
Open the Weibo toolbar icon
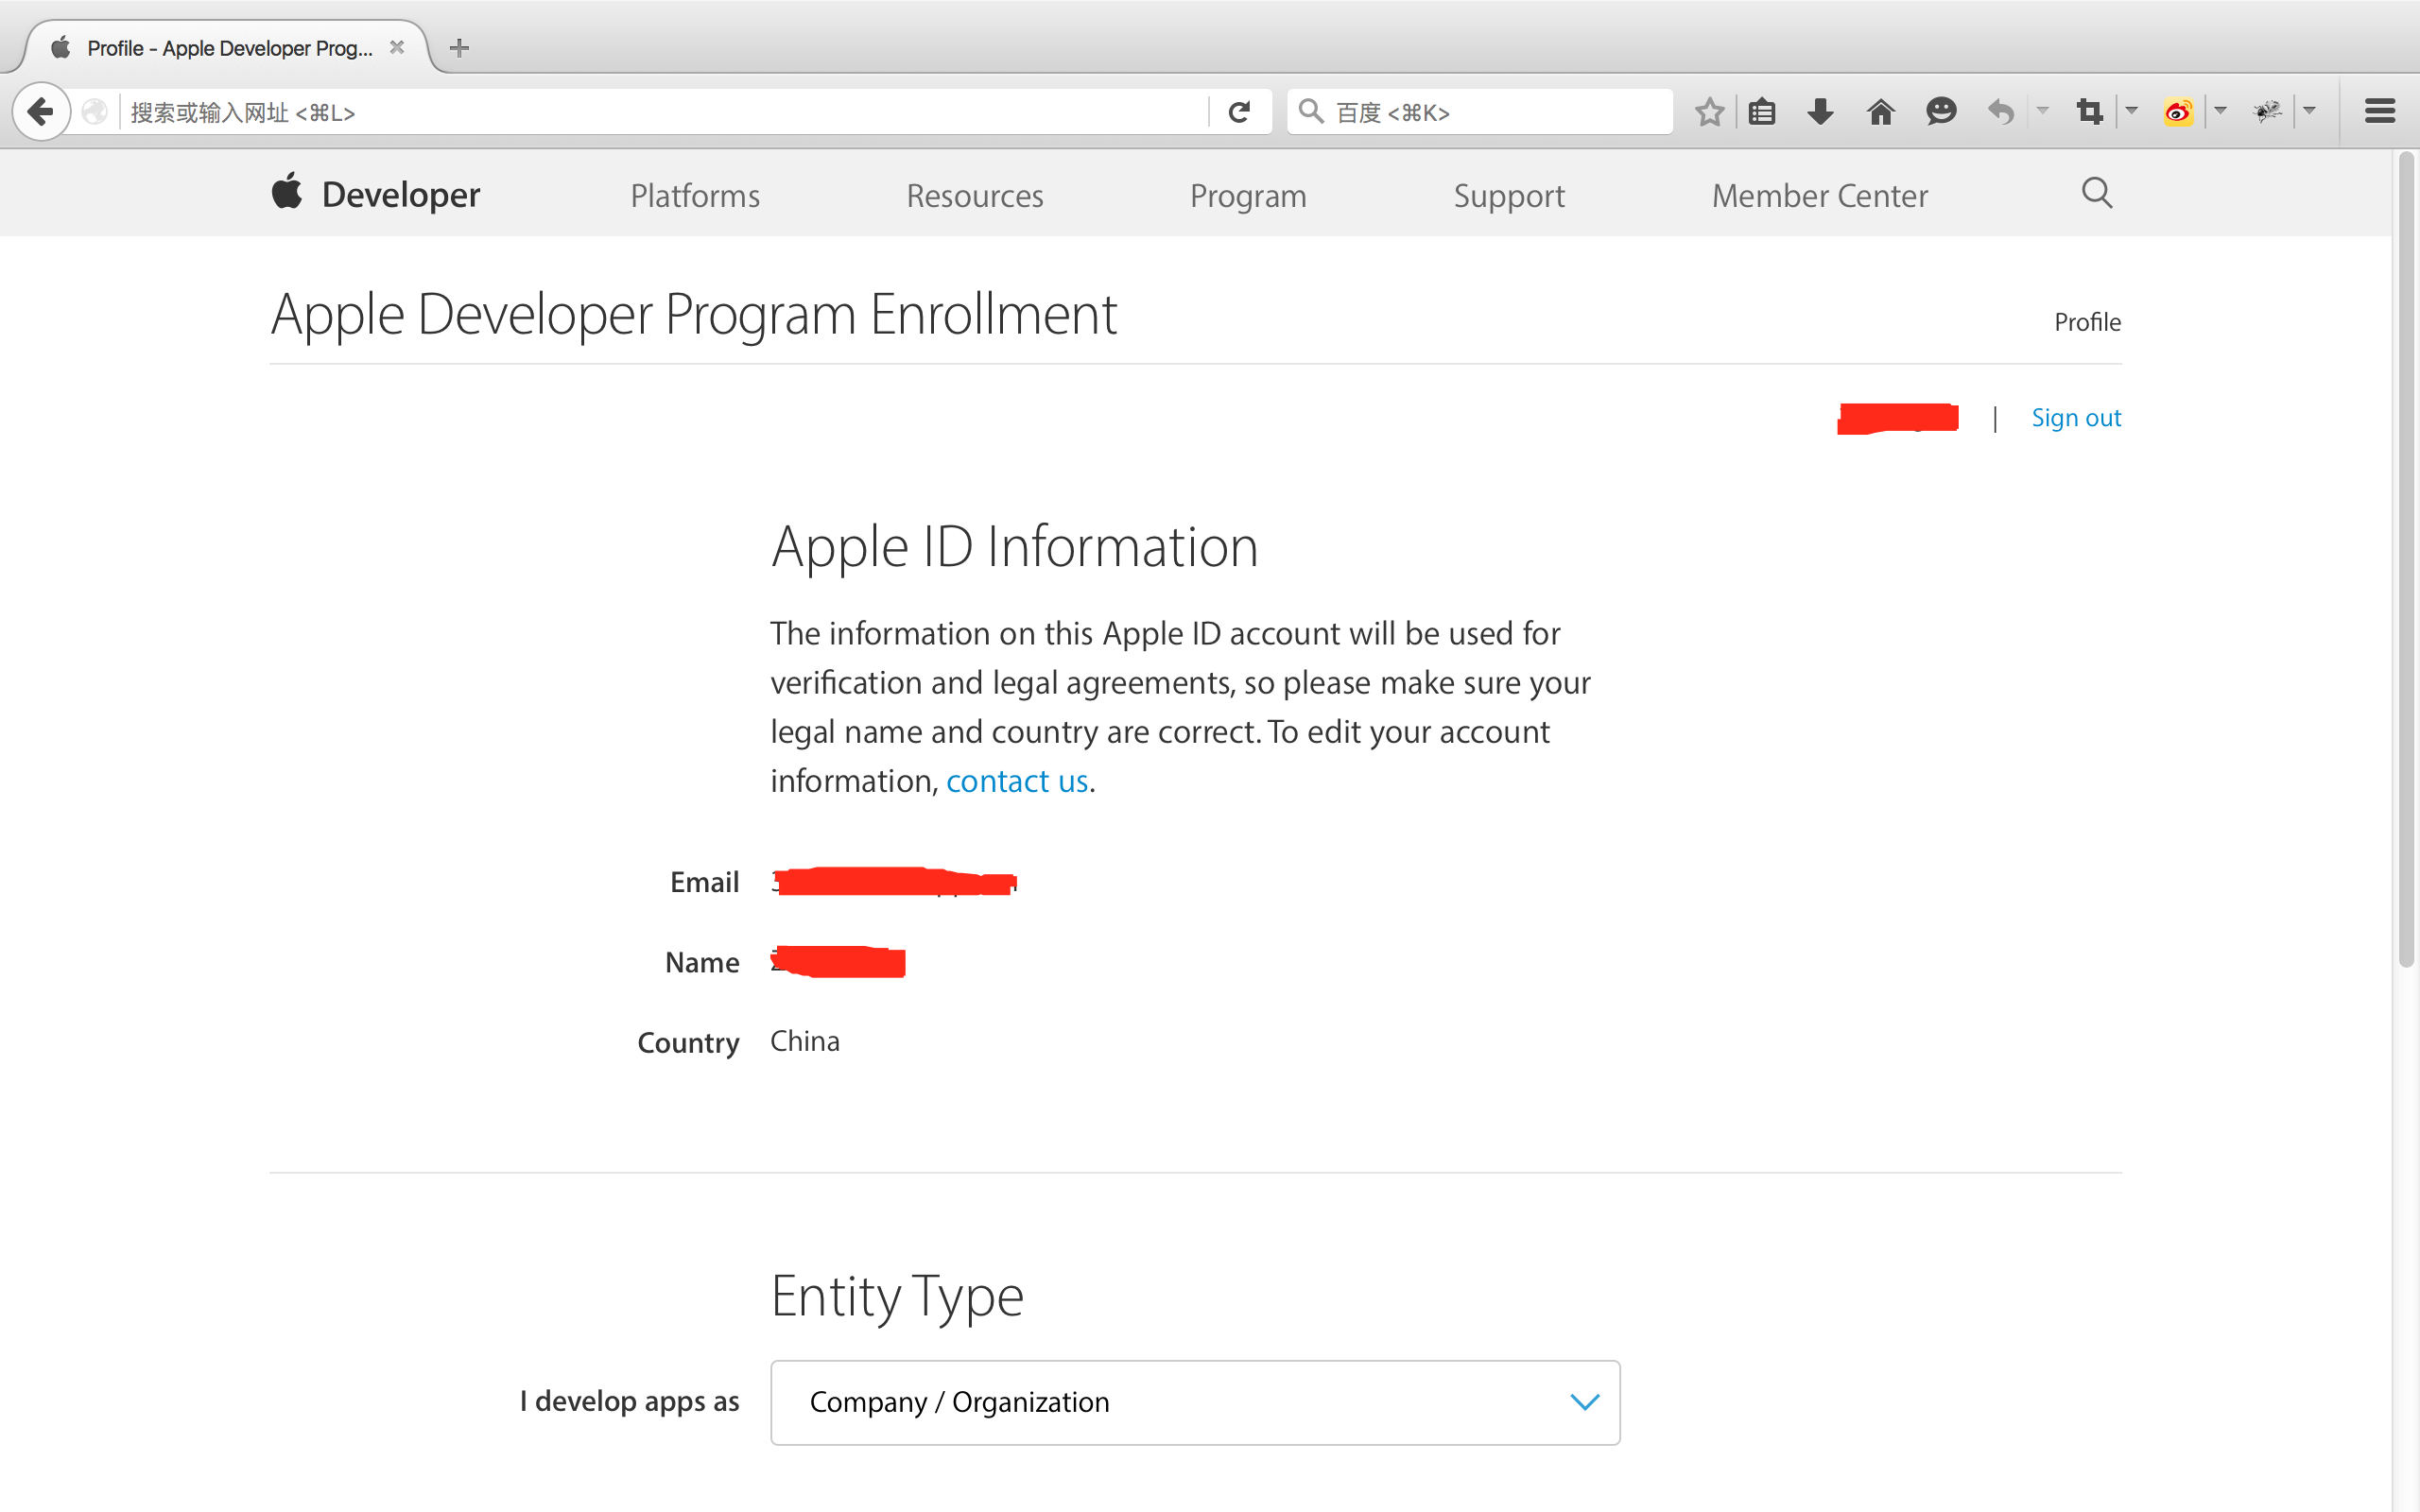[2178, 112]
